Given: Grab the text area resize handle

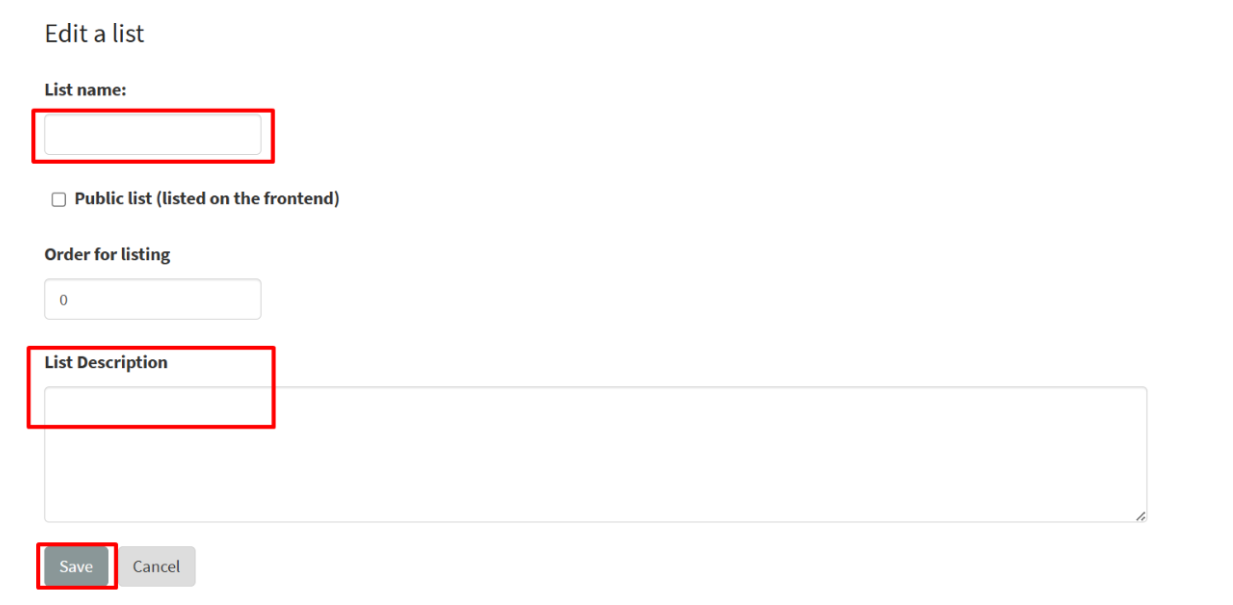Looking at the screenshot, I should (x=1141, y=516).
